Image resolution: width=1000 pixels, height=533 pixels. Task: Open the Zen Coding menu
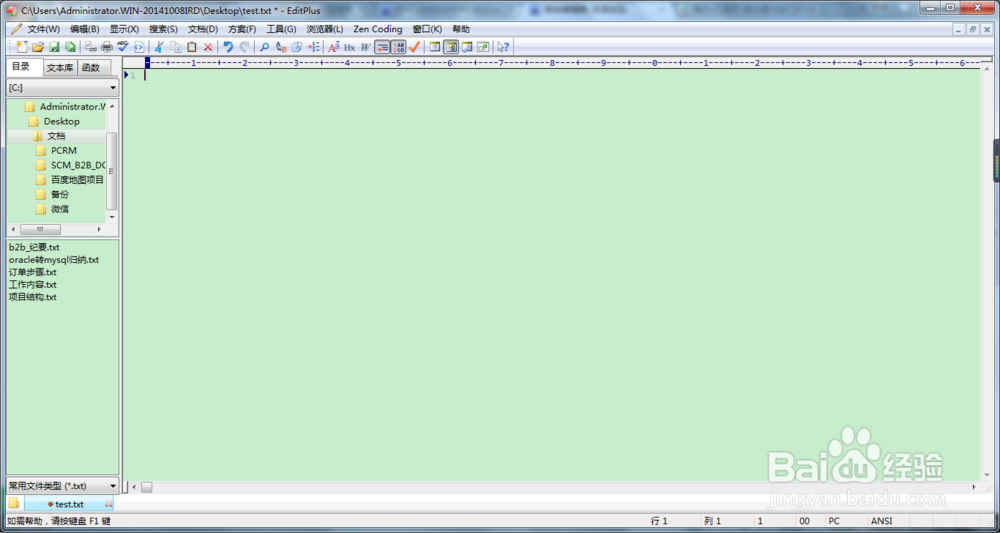378,29
